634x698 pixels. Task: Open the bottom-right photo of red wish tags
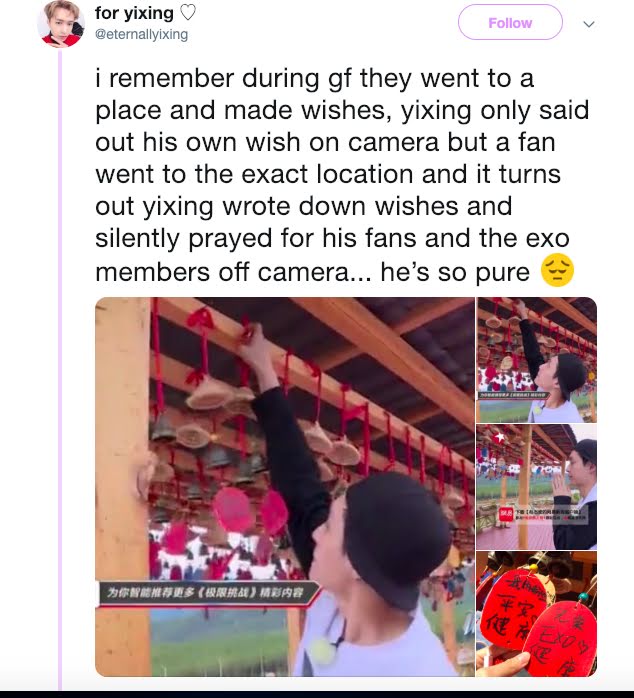[x=536, y=614]
